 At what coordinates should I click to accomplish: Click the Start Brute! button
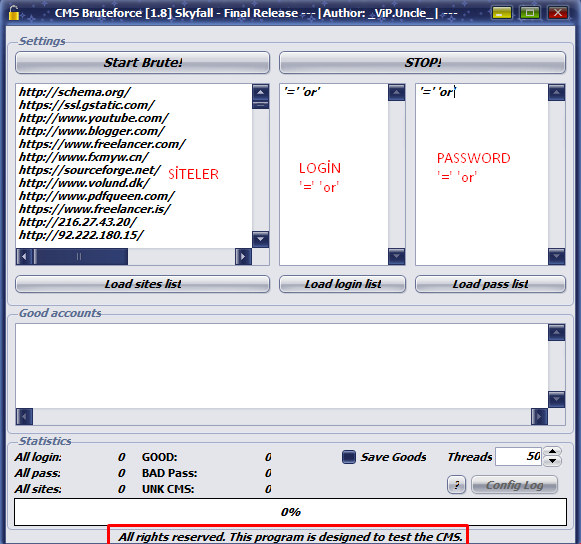coord(143,63)
